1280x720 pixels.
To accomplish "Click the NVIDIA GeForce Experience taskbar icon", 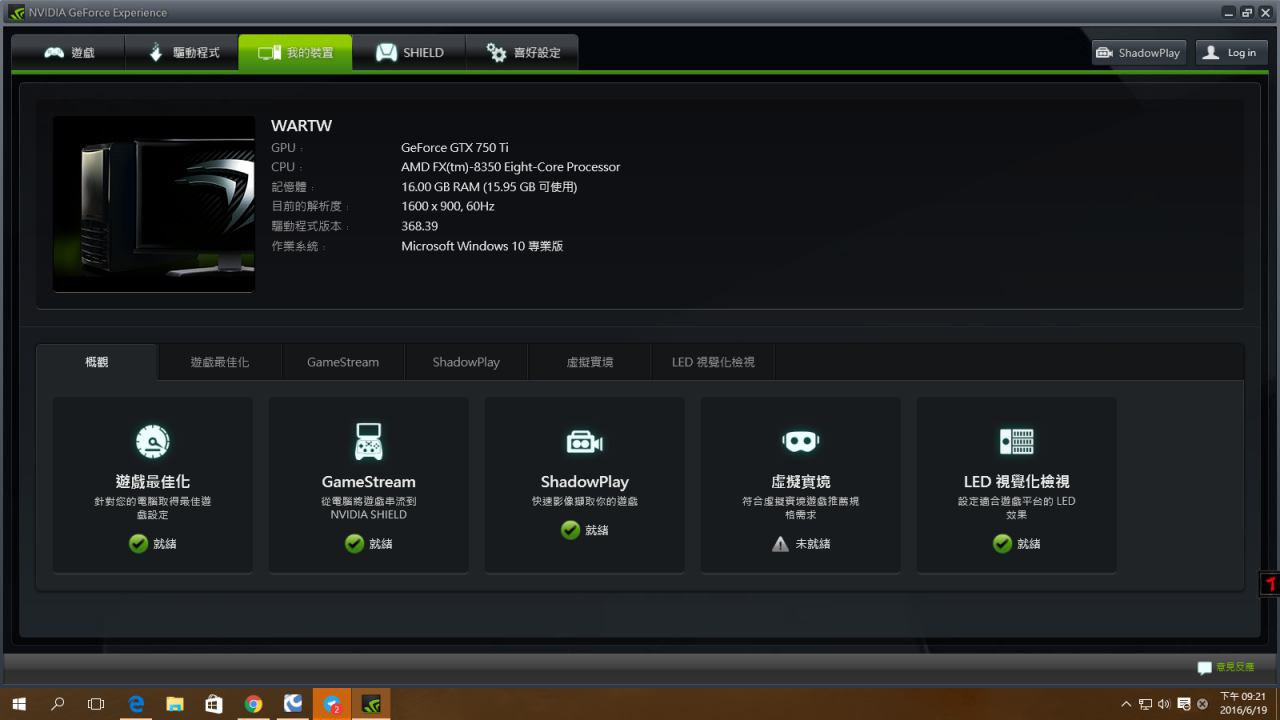I will tap(371, 704).
